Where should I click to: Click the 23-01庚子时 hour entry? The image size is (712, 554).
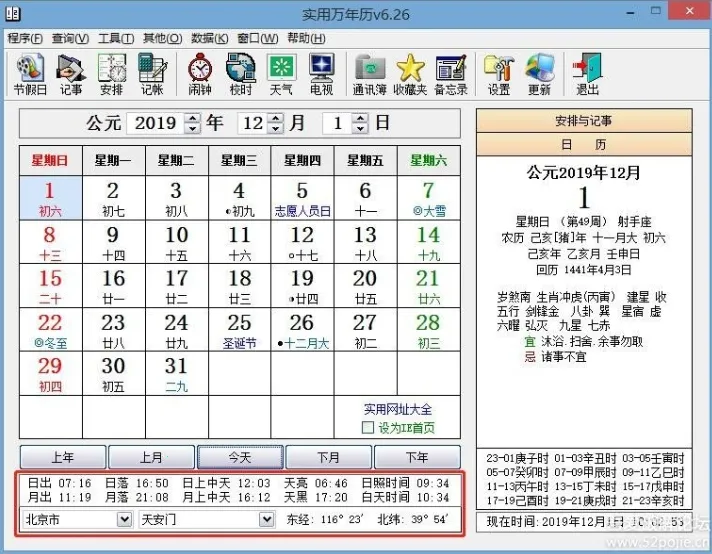pyautogui.click(x=517, y=458)
